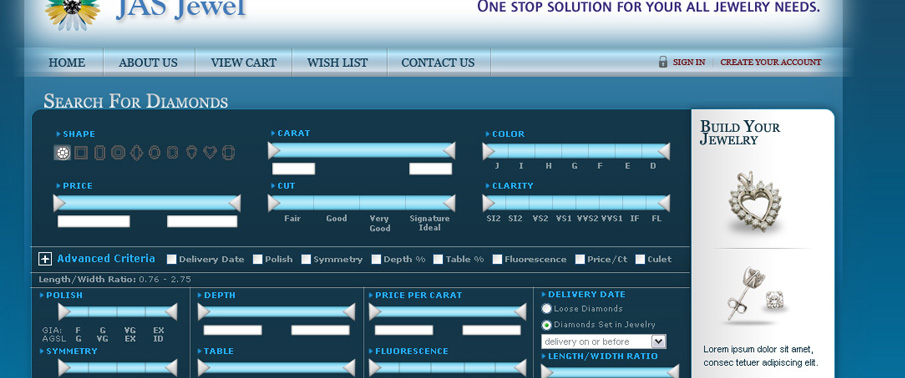Select the pear diamond shape icon
The width and height of the screenshot is (905, 378).
[192, 152]
